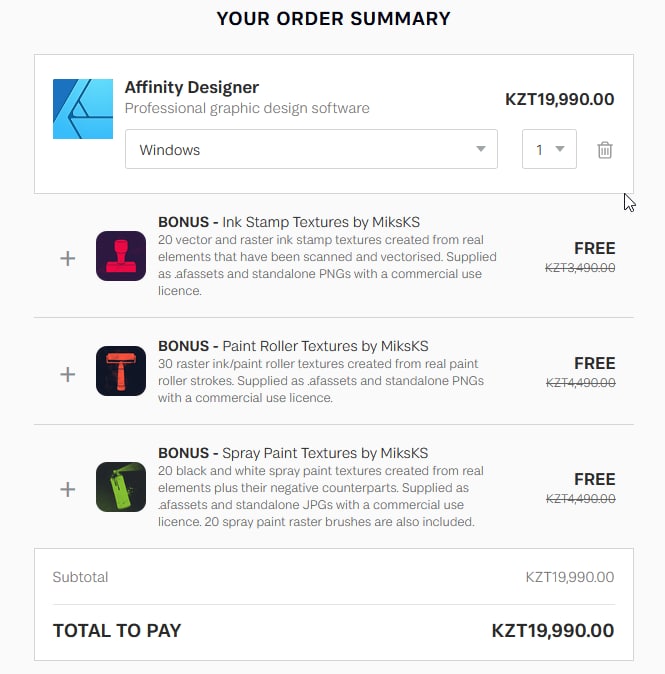The image size is (665, 674).
Task: Click the KZT19,990.00 product price
Action: pos(559,99)
